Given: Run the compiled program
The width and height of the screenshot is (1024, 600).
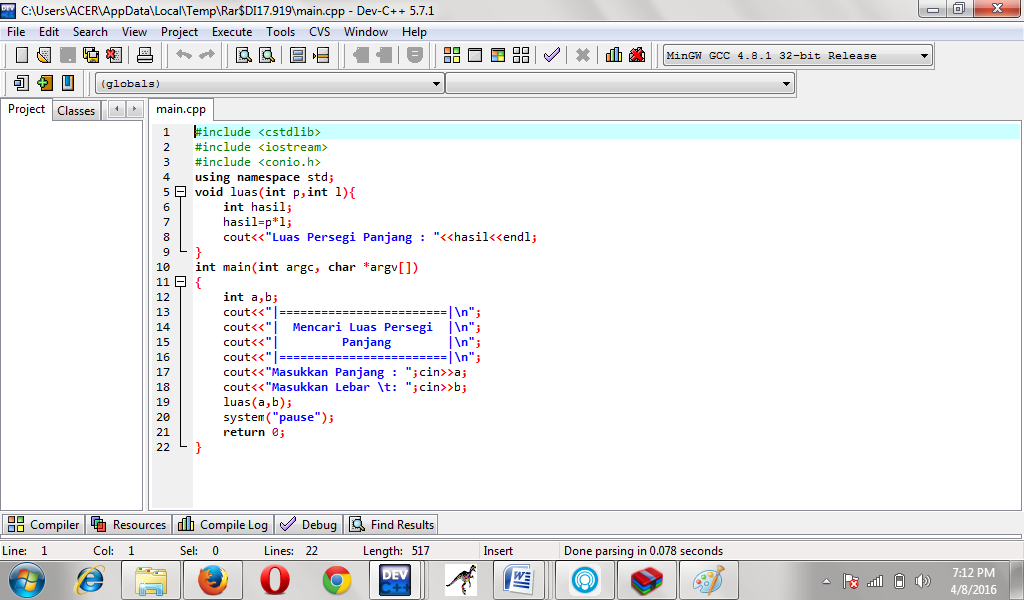Looking at the screenshot, I should point(474,55).
